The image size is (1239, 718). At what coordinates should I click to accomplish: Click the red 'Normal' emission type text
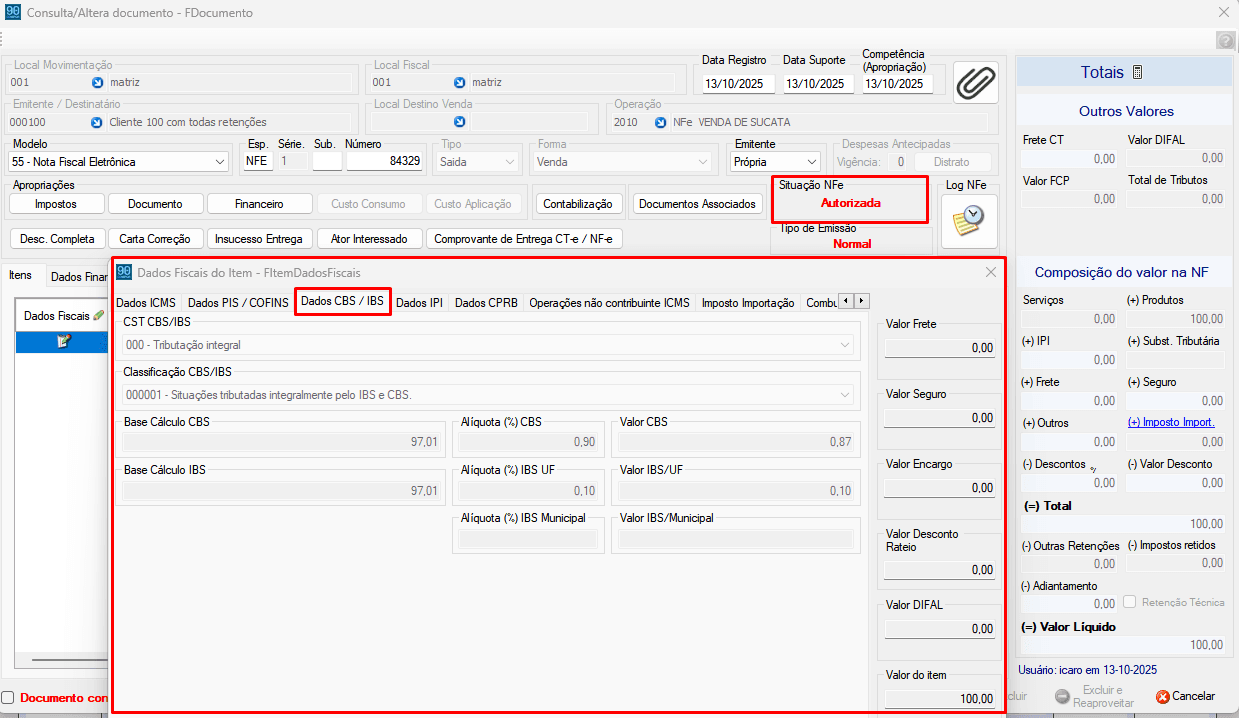point(852,244)
